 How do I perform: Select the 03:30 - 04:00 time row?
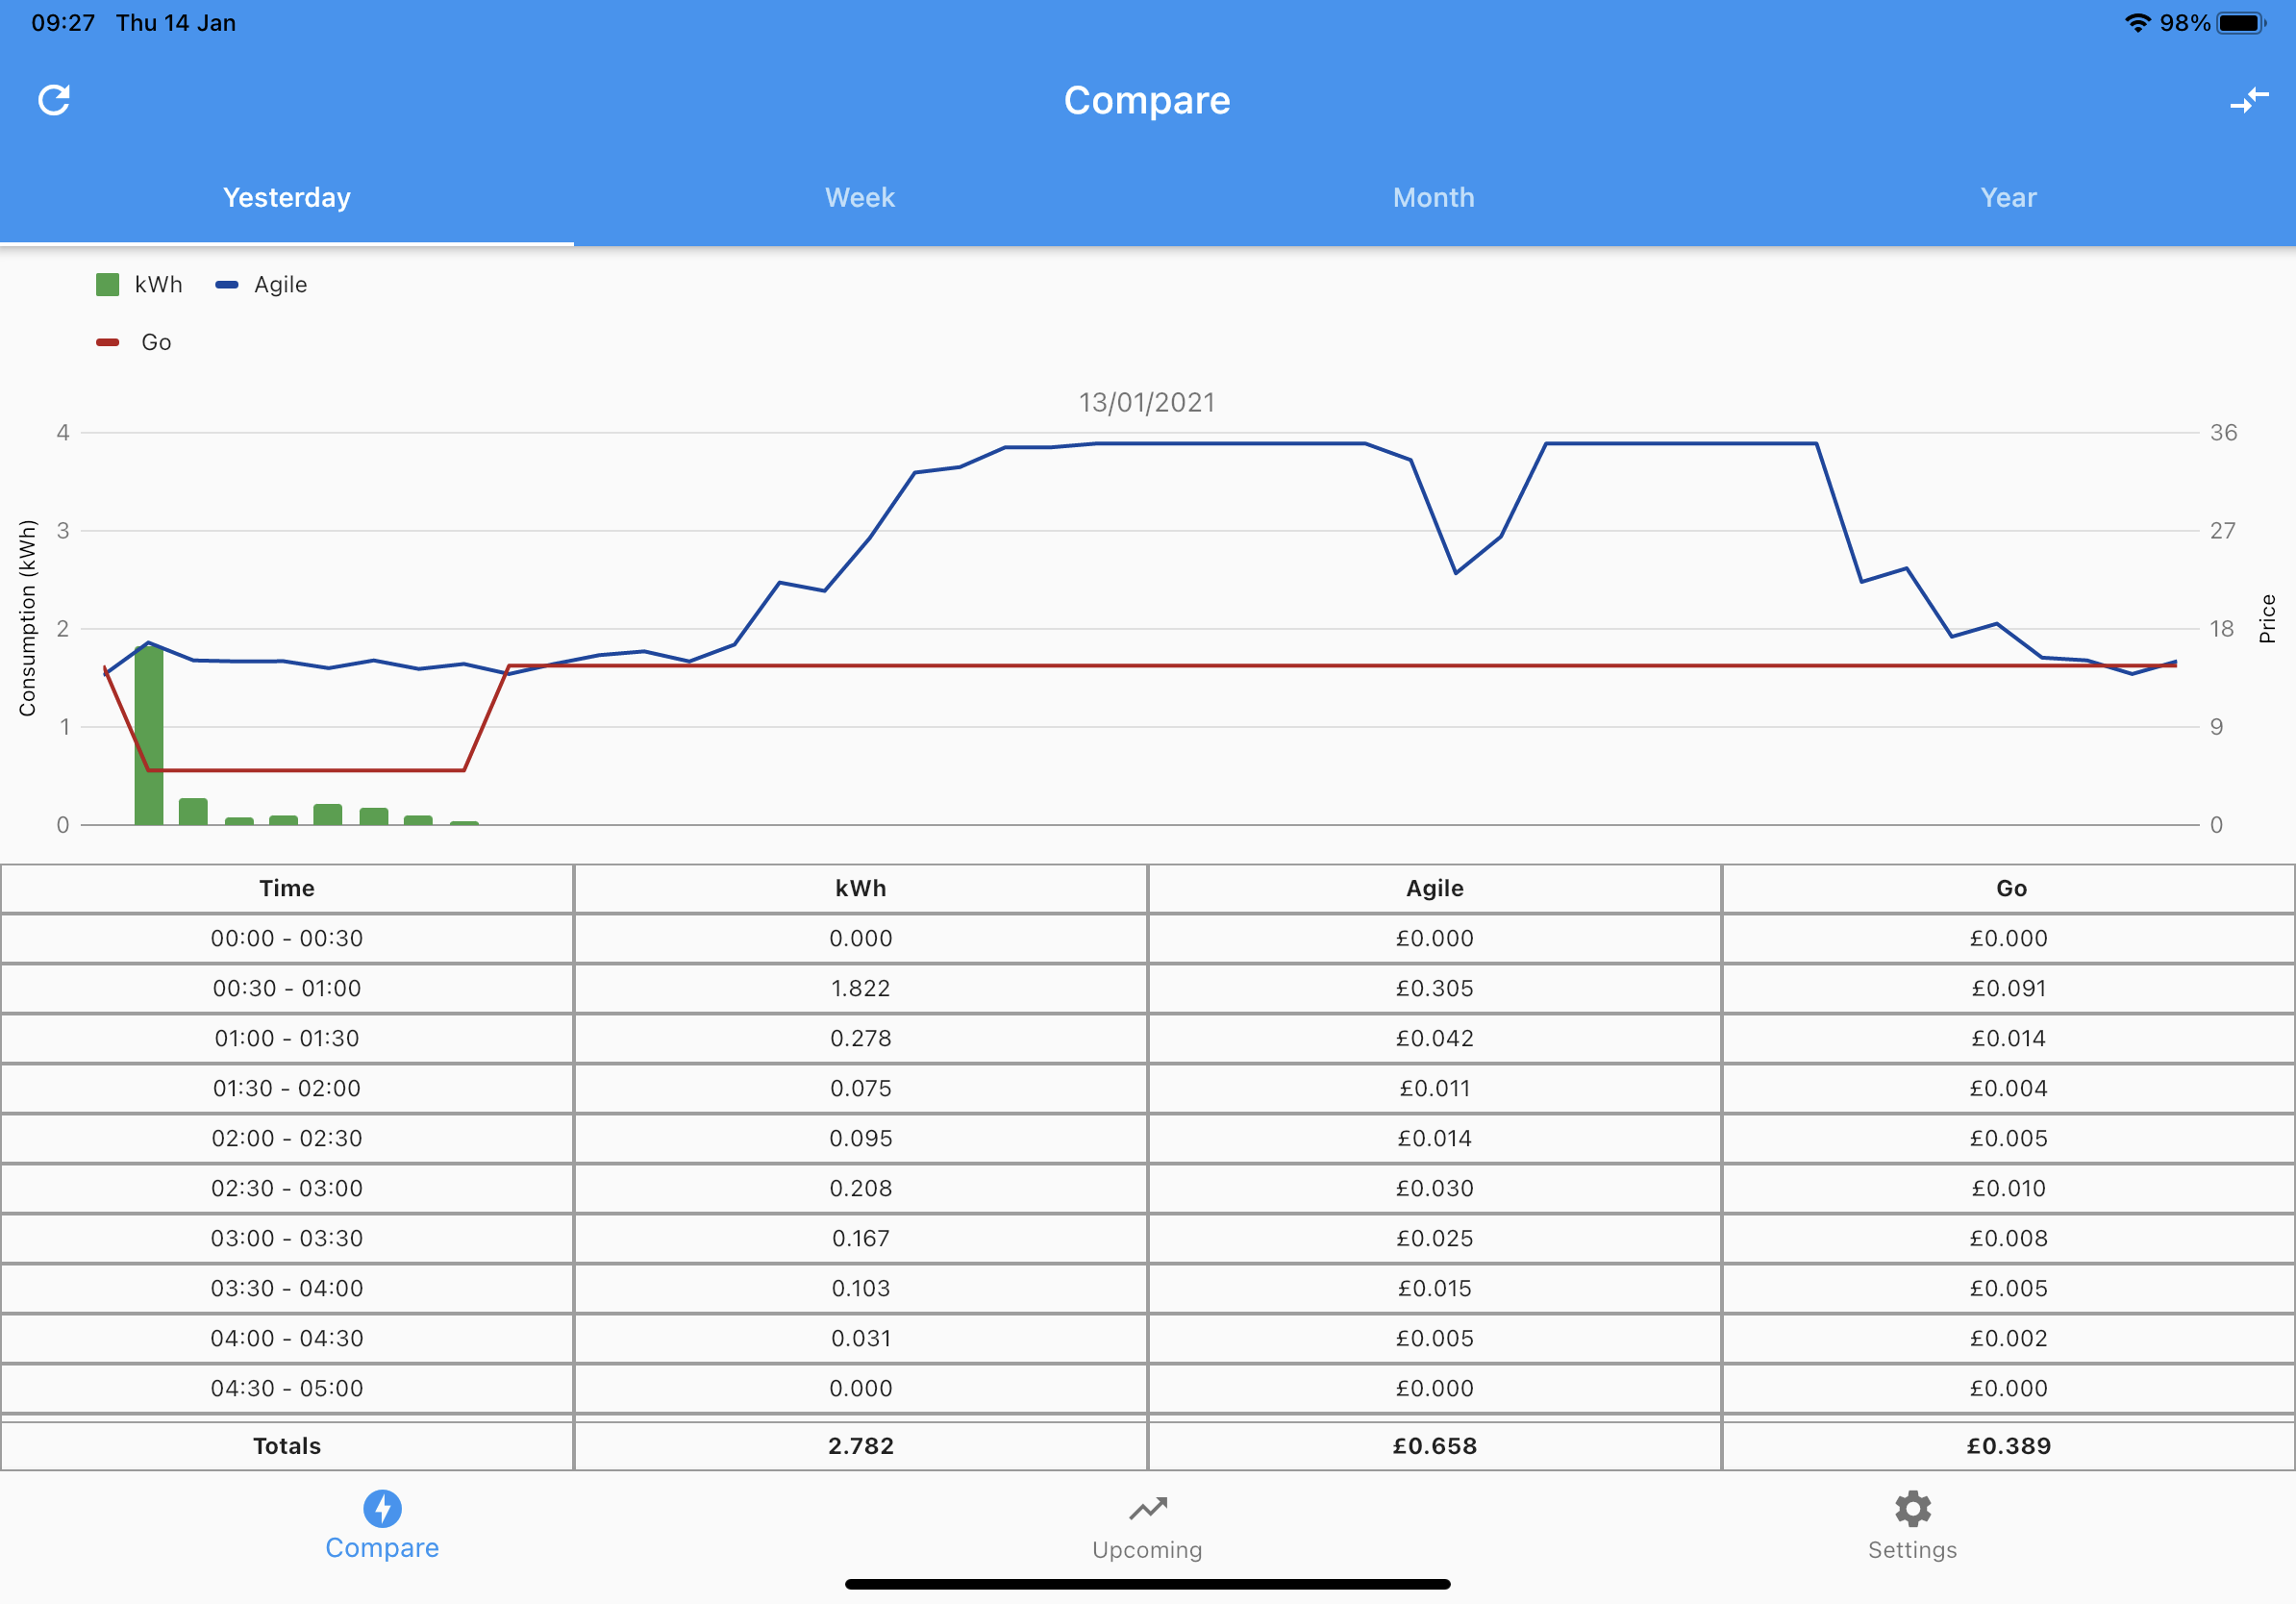[287, 1288]
